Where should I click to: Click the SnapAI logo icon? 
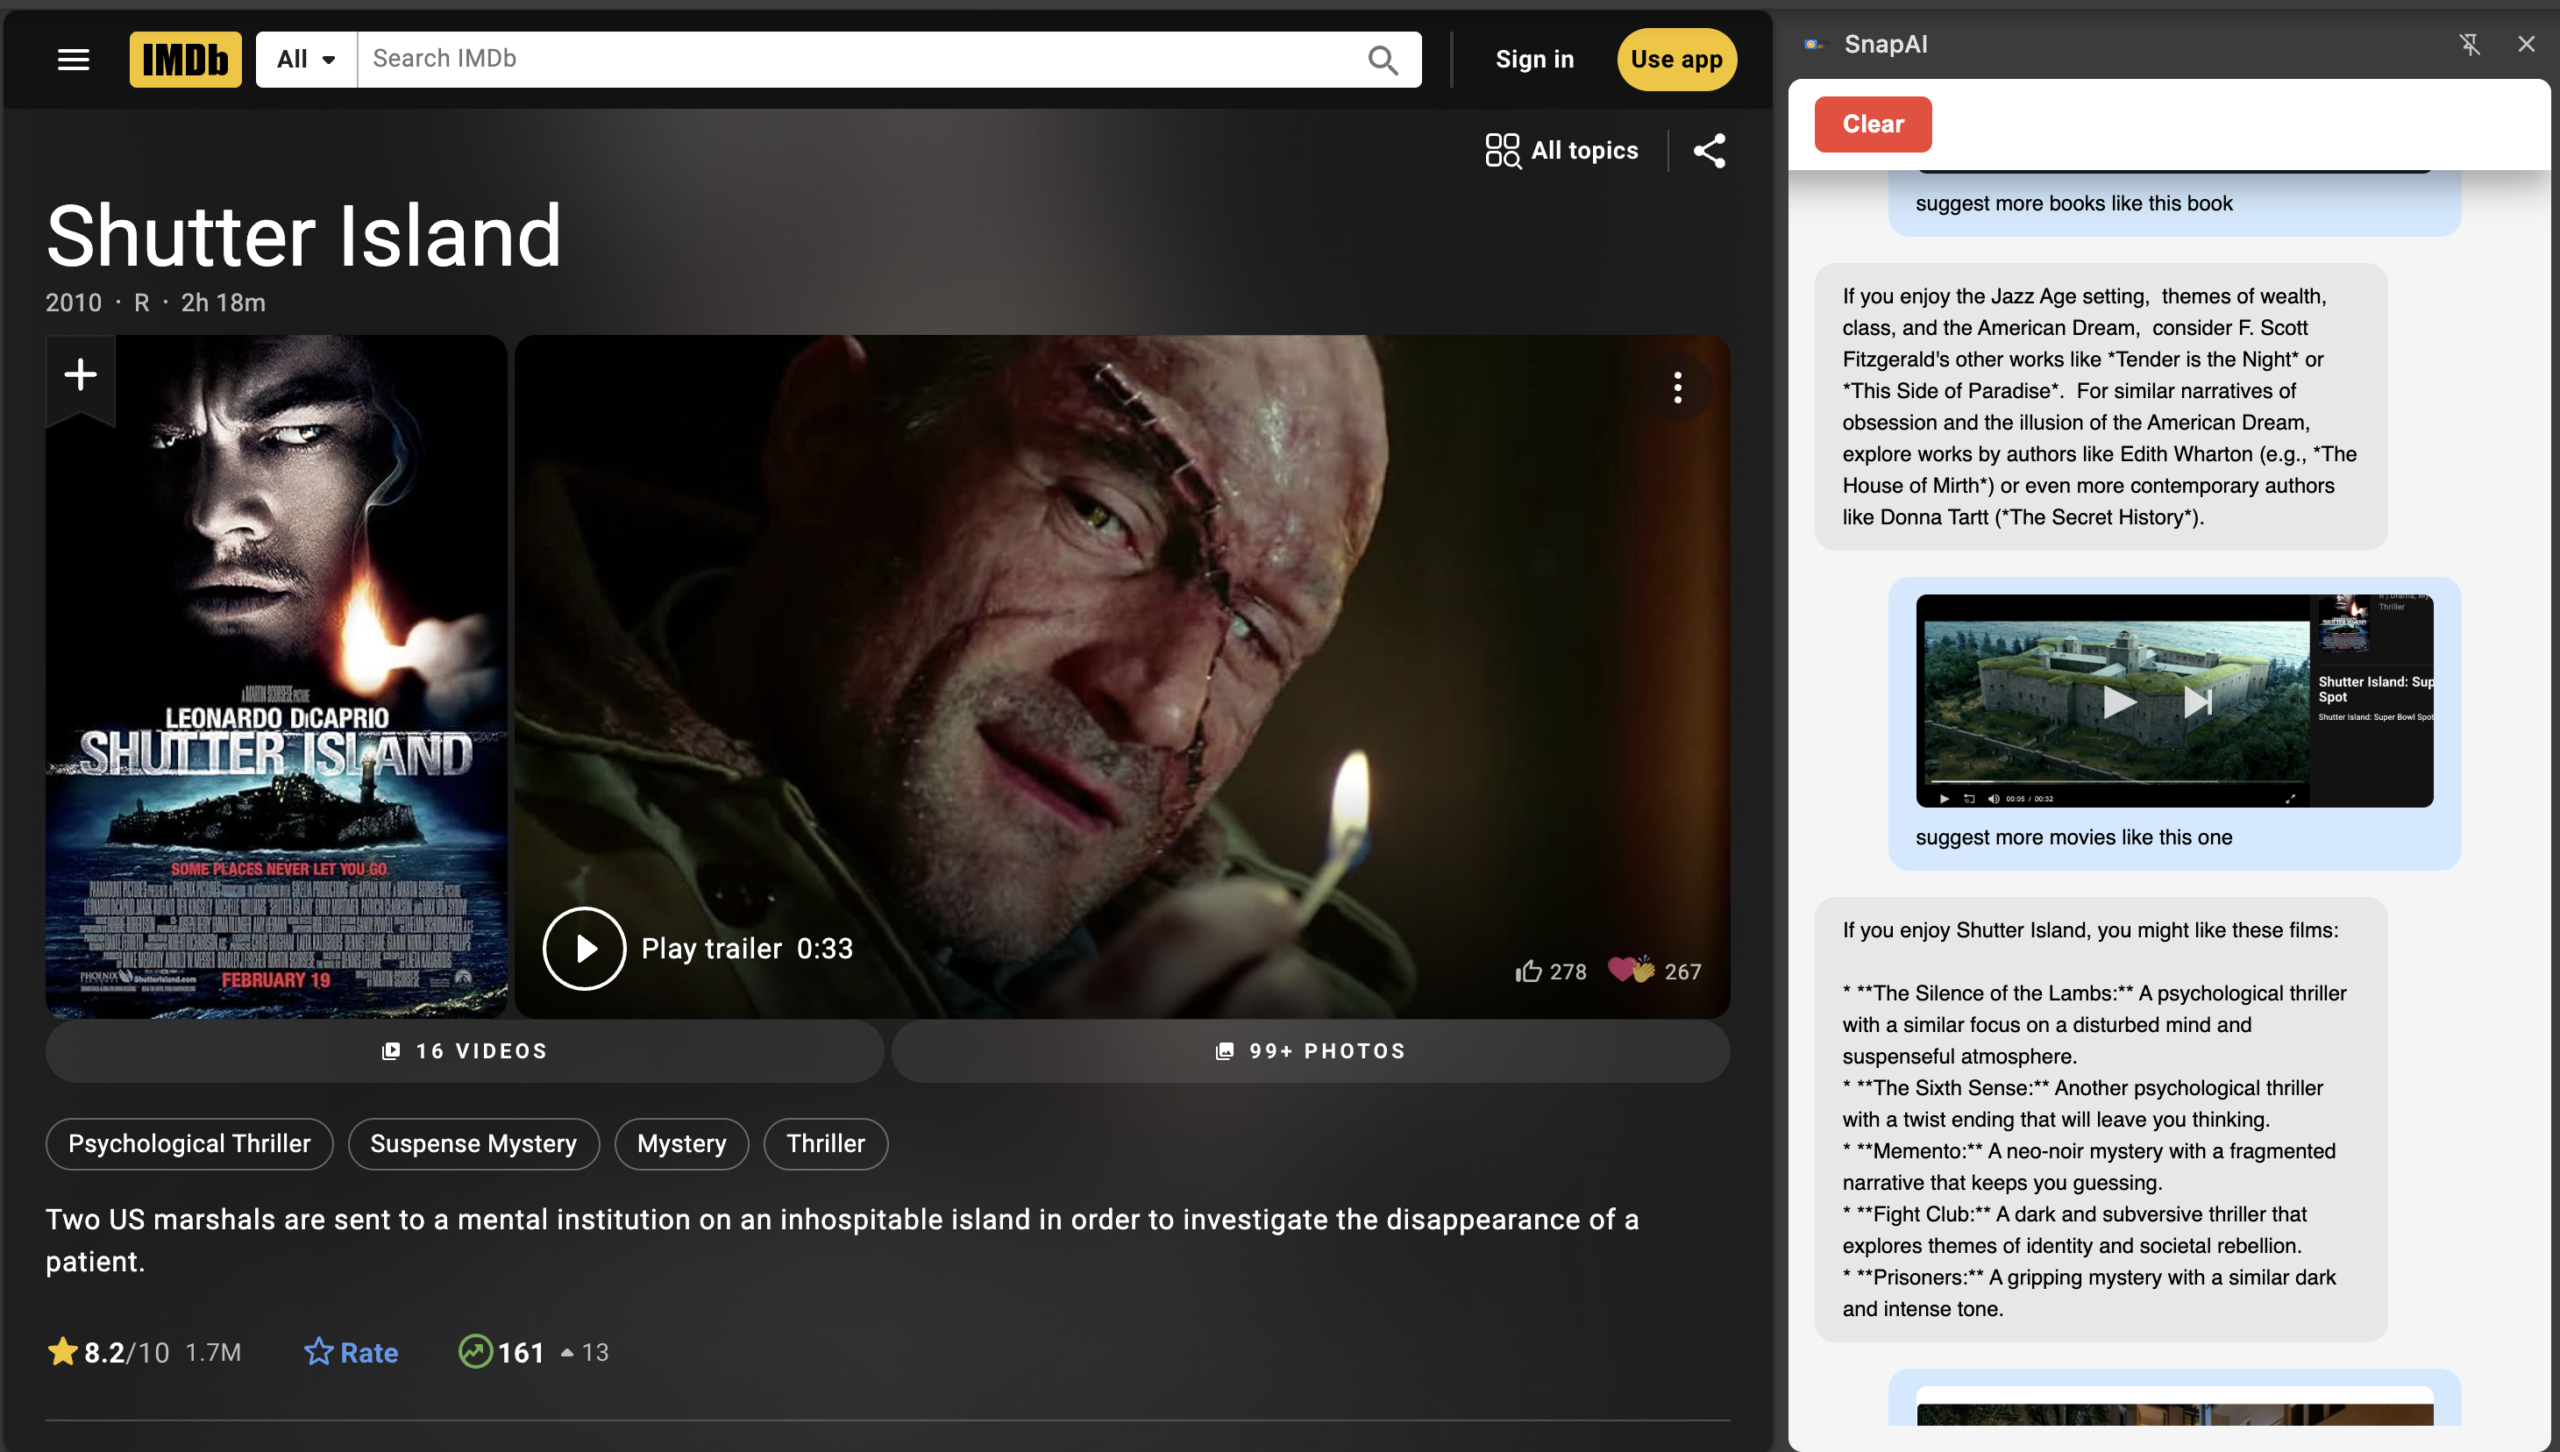point(1813,44)
